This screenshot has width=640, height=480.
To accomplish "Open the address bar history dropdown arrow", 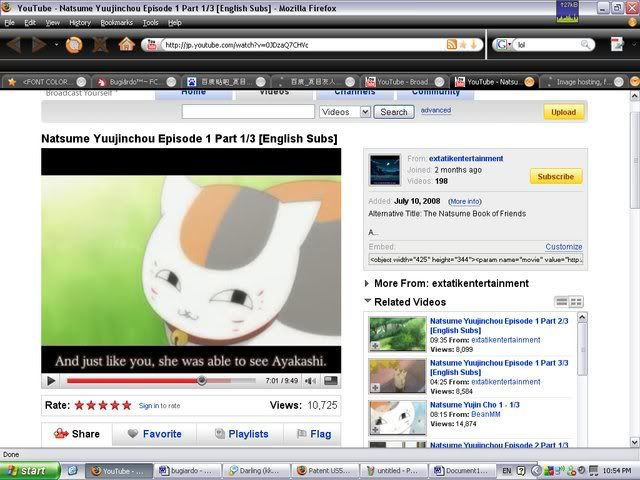I will 474,44.
